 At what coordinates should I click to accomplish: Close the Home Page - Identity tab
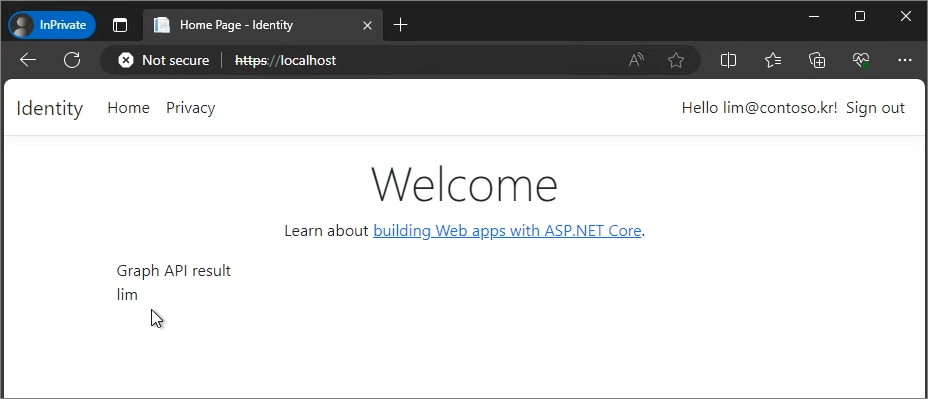point(367,25)
